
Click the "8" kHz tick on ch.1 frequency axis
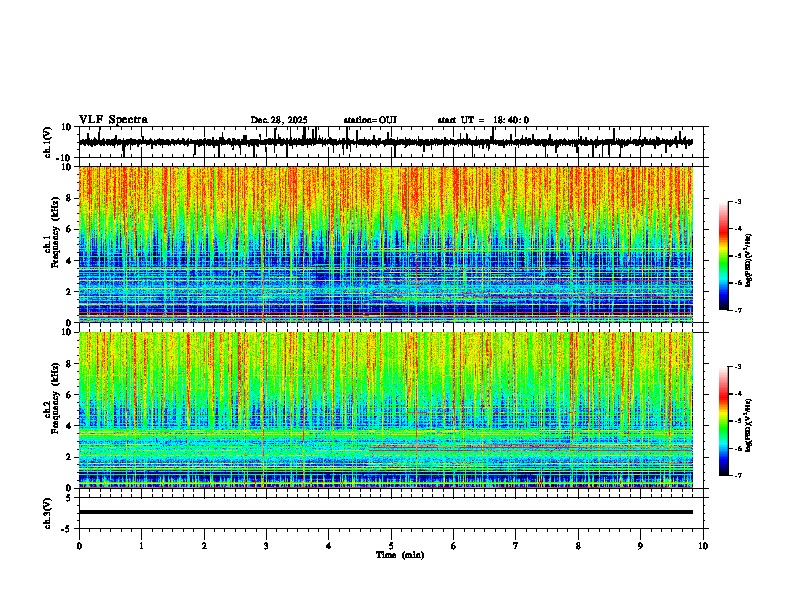tap(70, 198)
